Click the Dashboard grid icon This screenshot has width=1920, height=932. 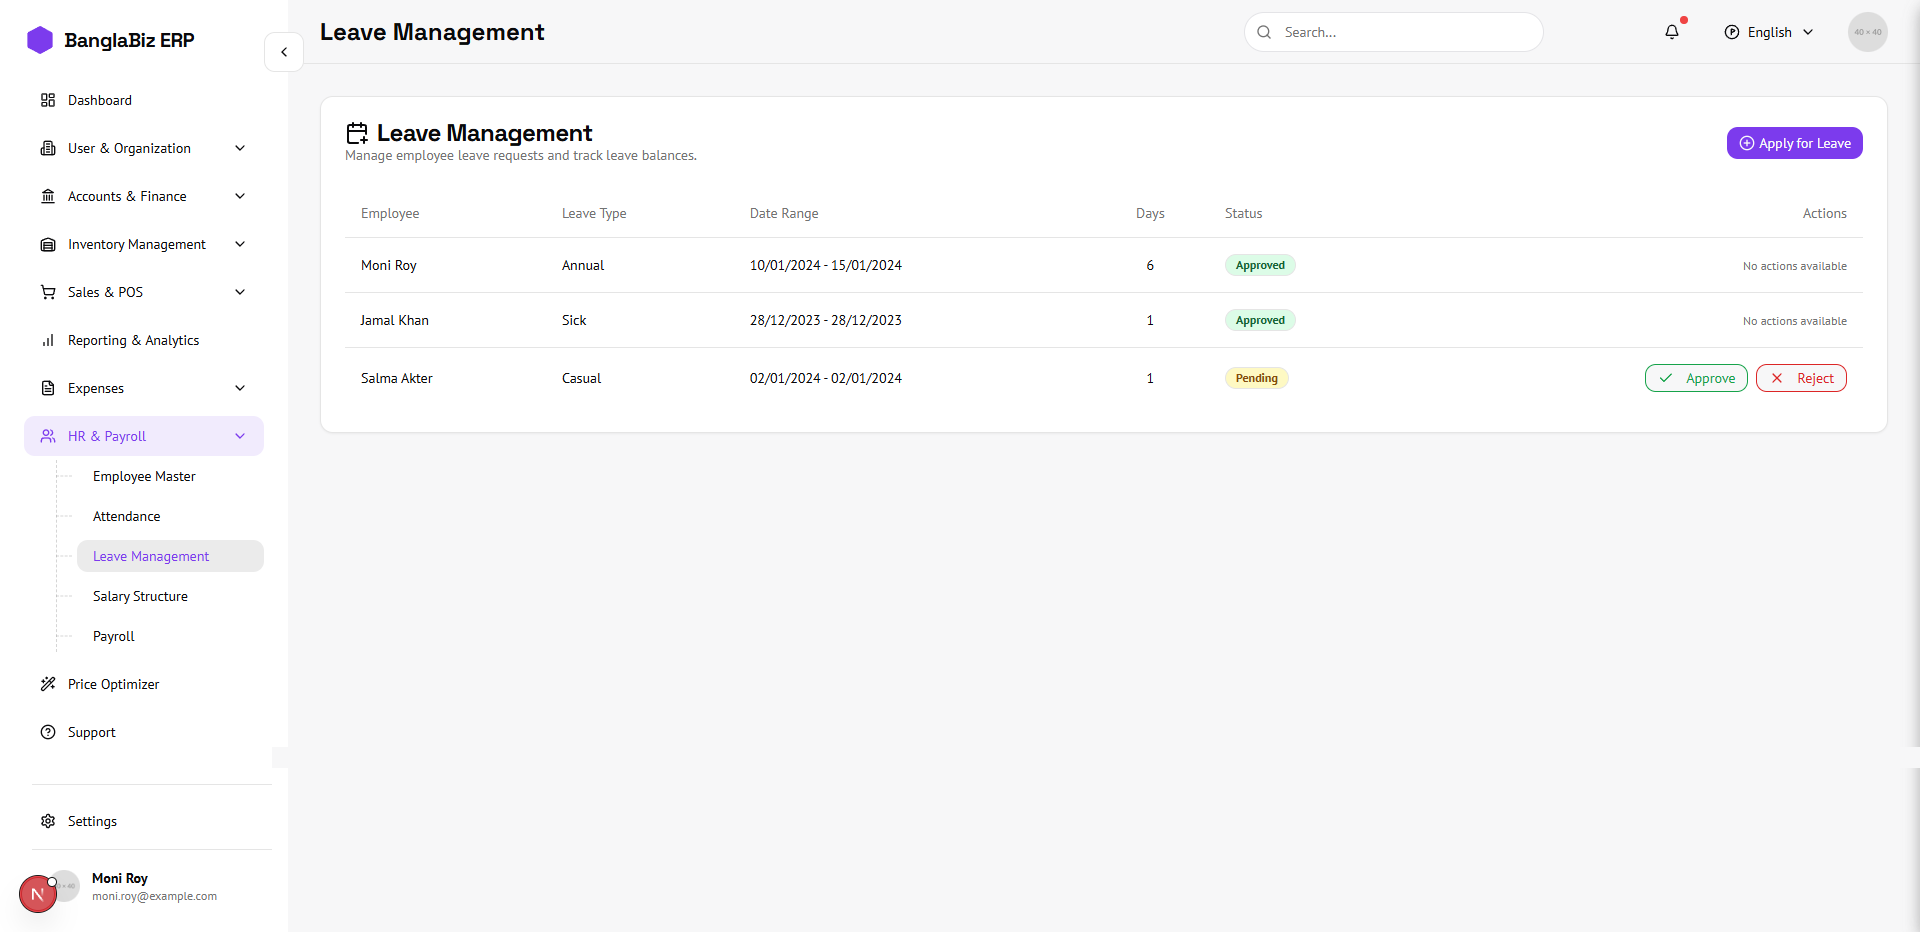(48, 100)
